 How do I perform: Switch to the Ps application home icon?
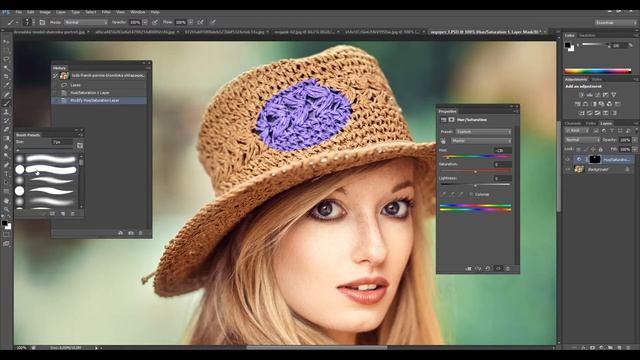click(x=6, y=12)
